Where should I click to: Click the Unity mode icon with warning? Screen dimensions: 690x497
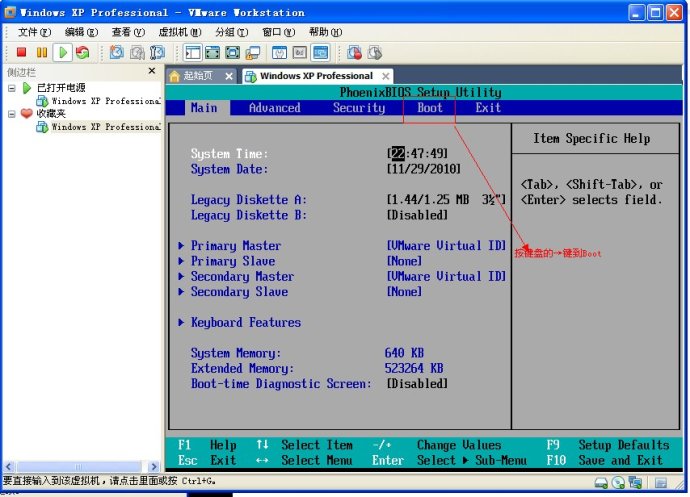point(253,52)
